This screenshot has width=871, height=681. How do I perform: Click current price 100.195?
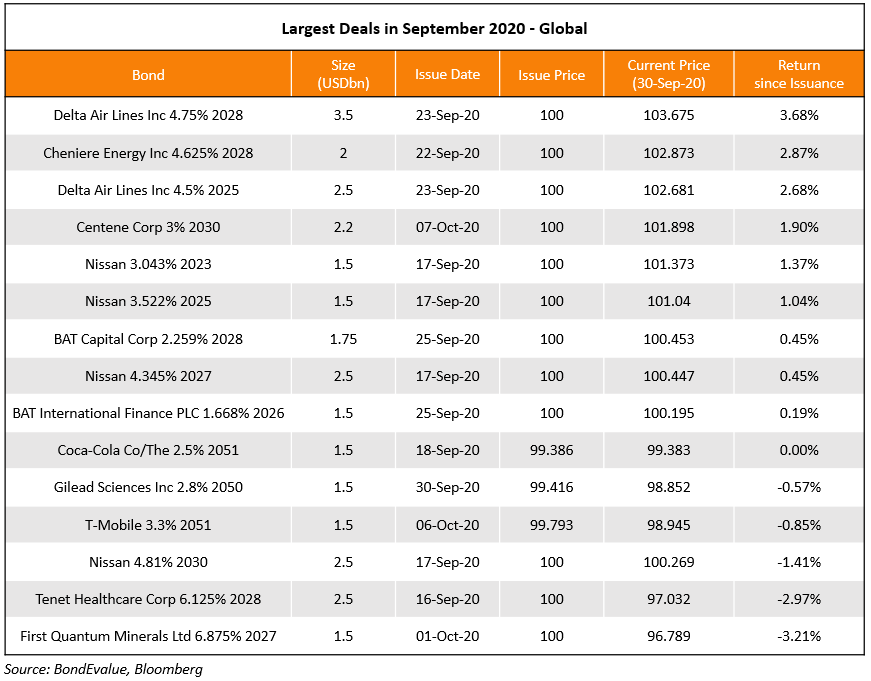[669, 413]
